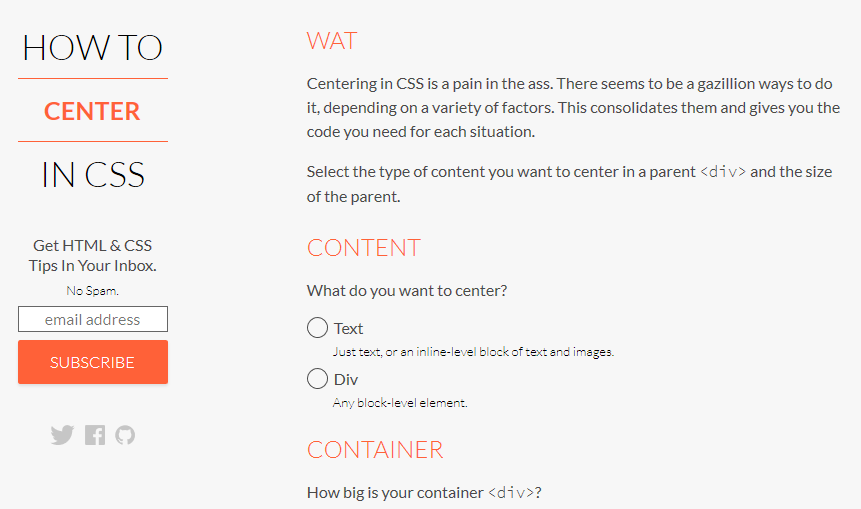Click "What do you want to center?" question
Image resolution: width=861 pixels, height=509 pixels.
[407, 290]
